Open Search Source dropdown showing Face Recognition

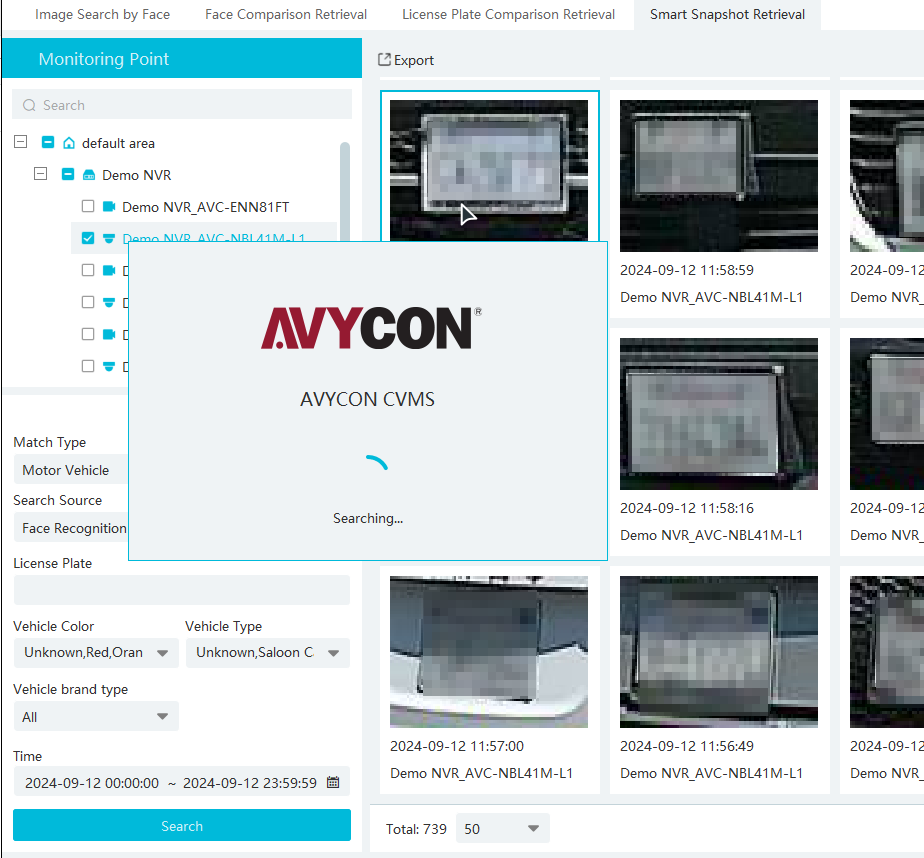[71, 528]
